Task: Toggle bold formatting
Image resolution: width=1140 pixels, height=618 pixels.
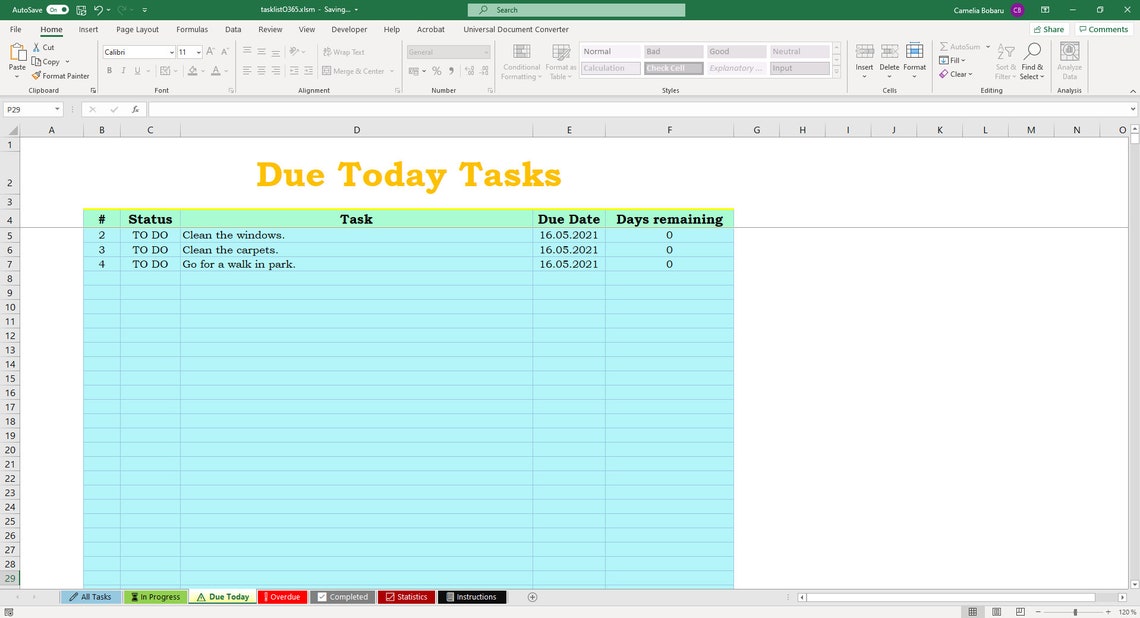Action: point(109,70)
